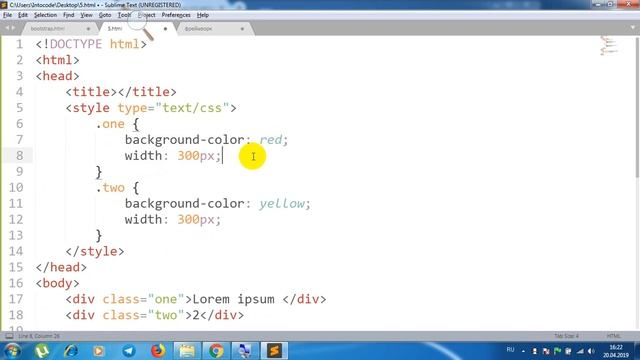Switch to the third editor tab
The image size is (640, 360).
[x=198, y=29]
